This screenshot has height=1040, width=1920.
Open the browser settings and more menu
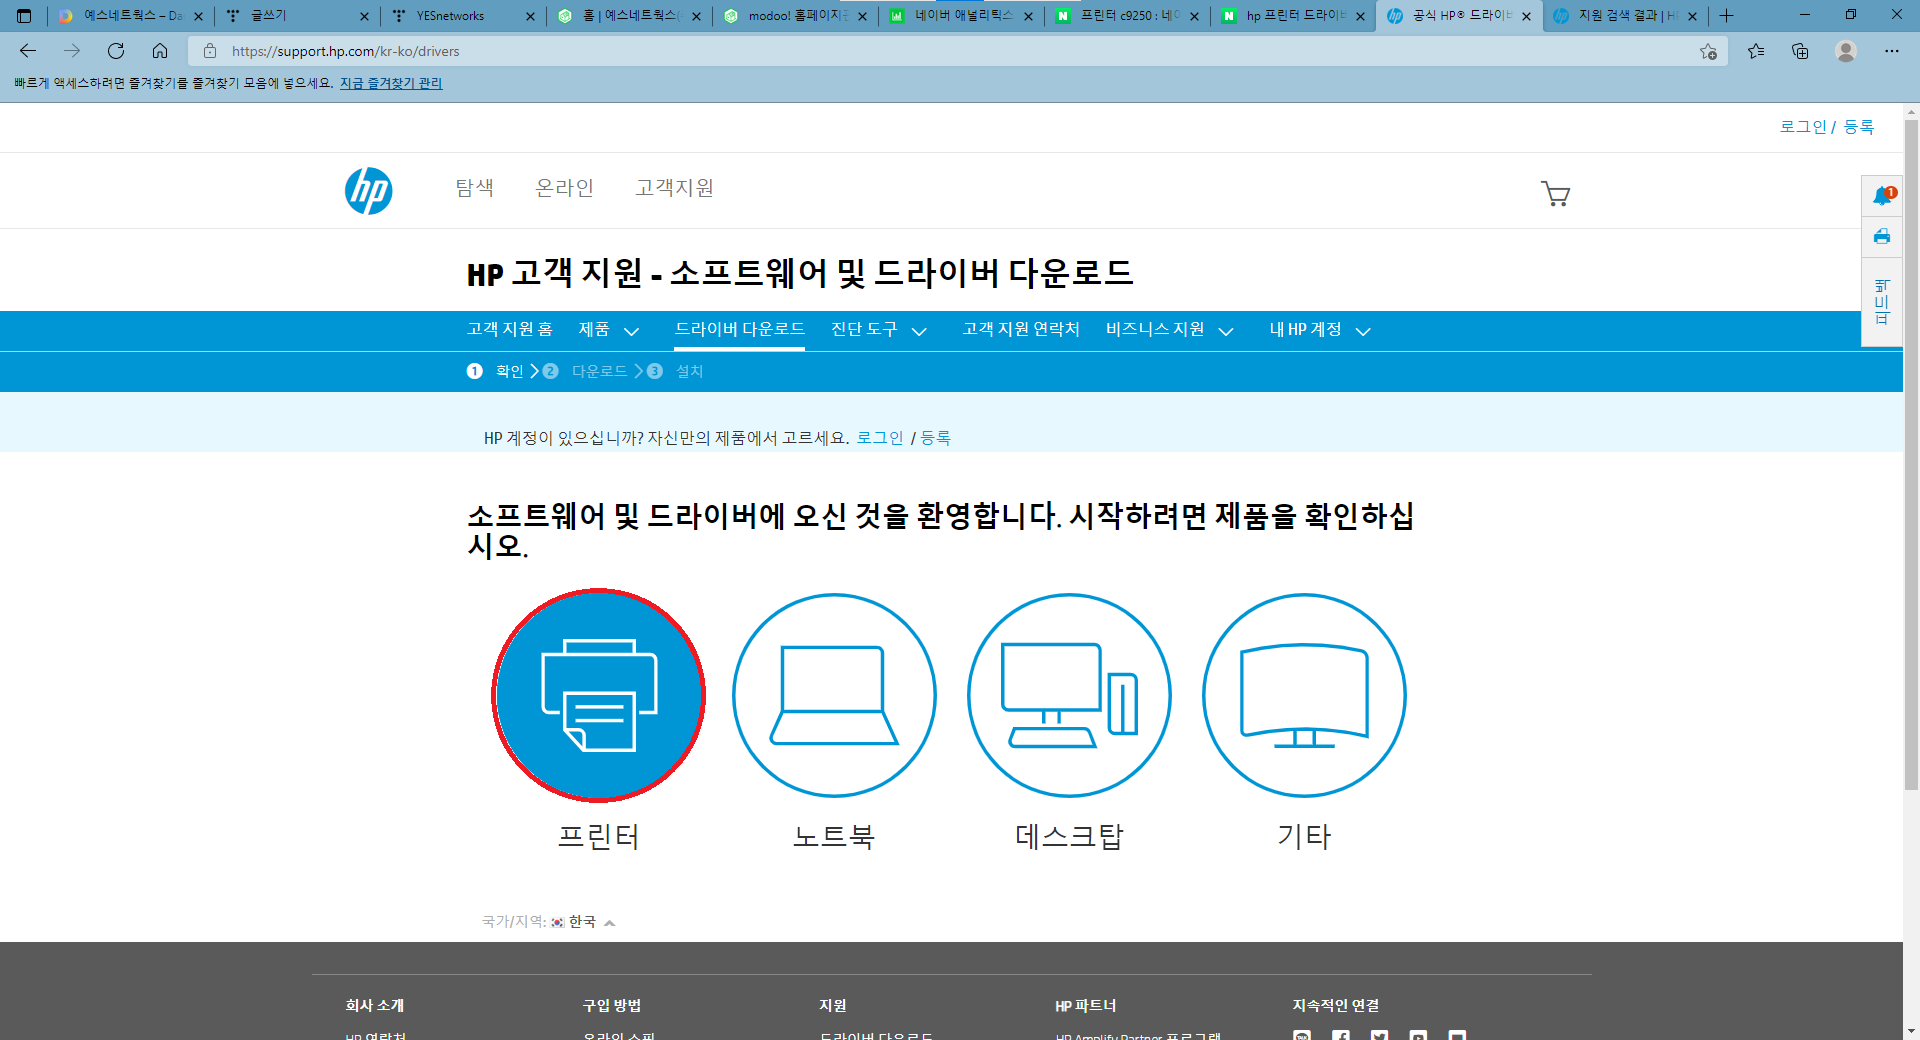point(1892,51)
